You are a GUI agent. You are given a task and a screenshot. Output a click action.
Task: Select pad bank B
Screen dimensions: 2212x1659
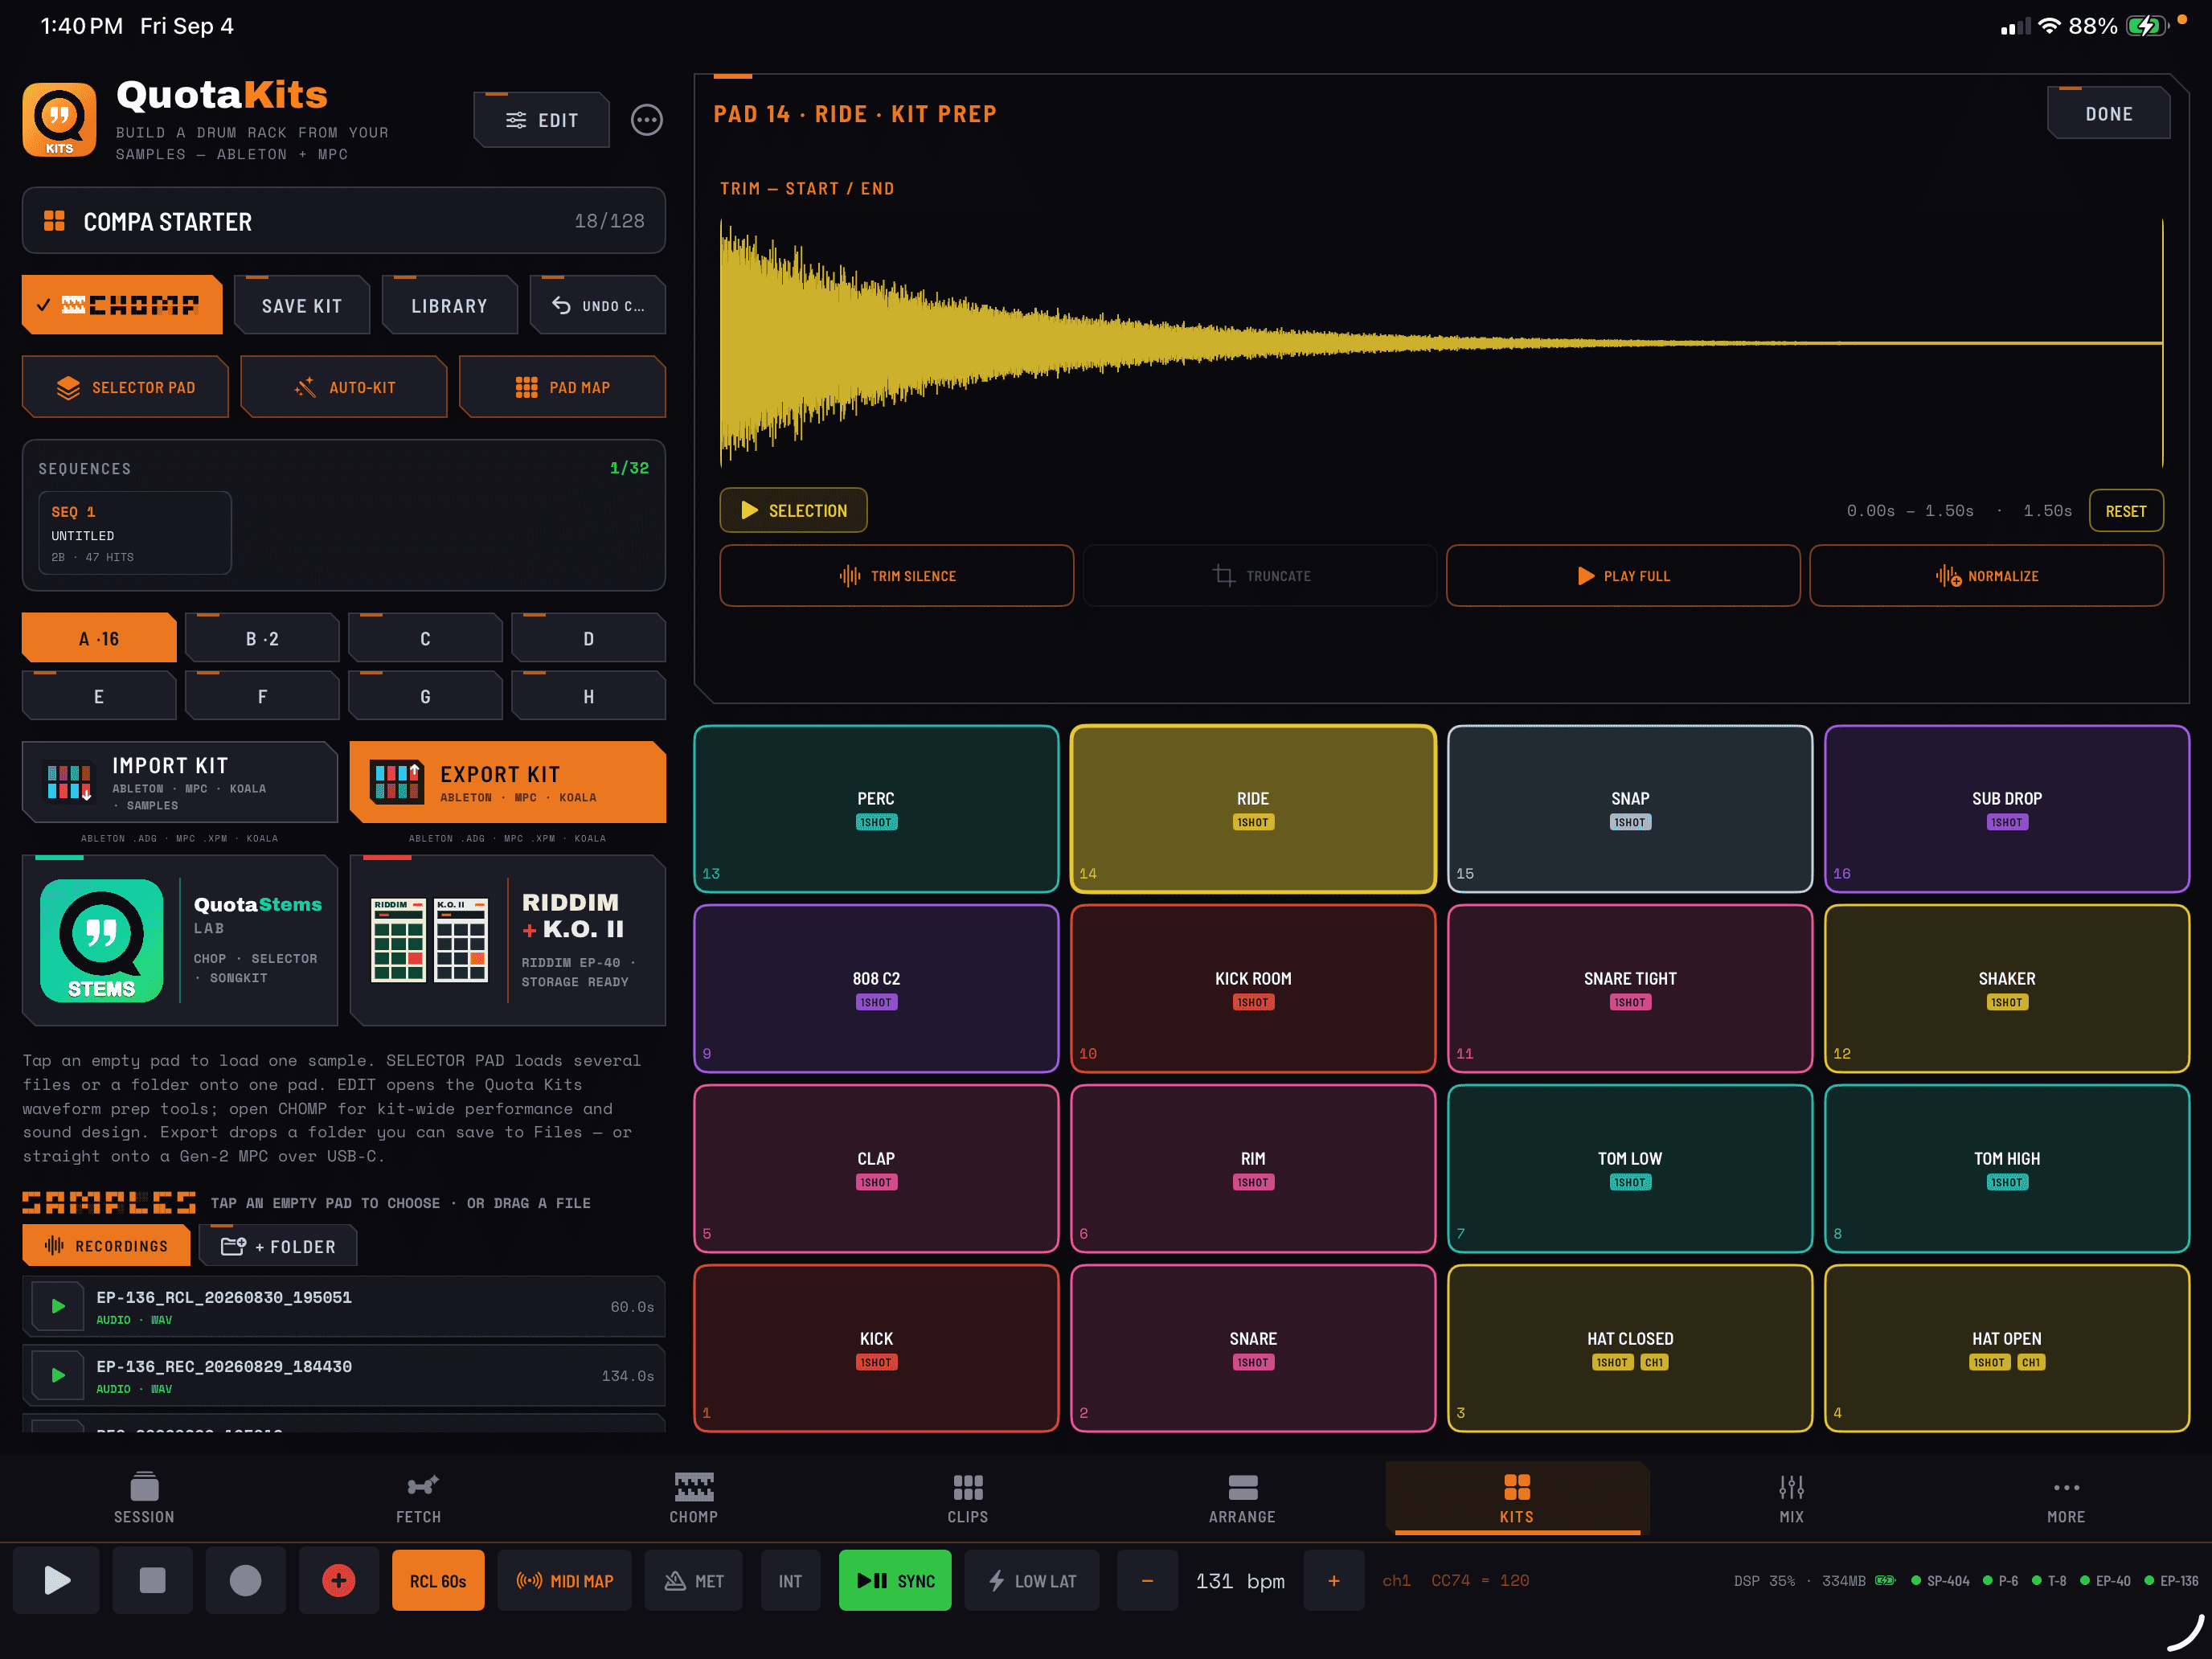pos(262,638)
